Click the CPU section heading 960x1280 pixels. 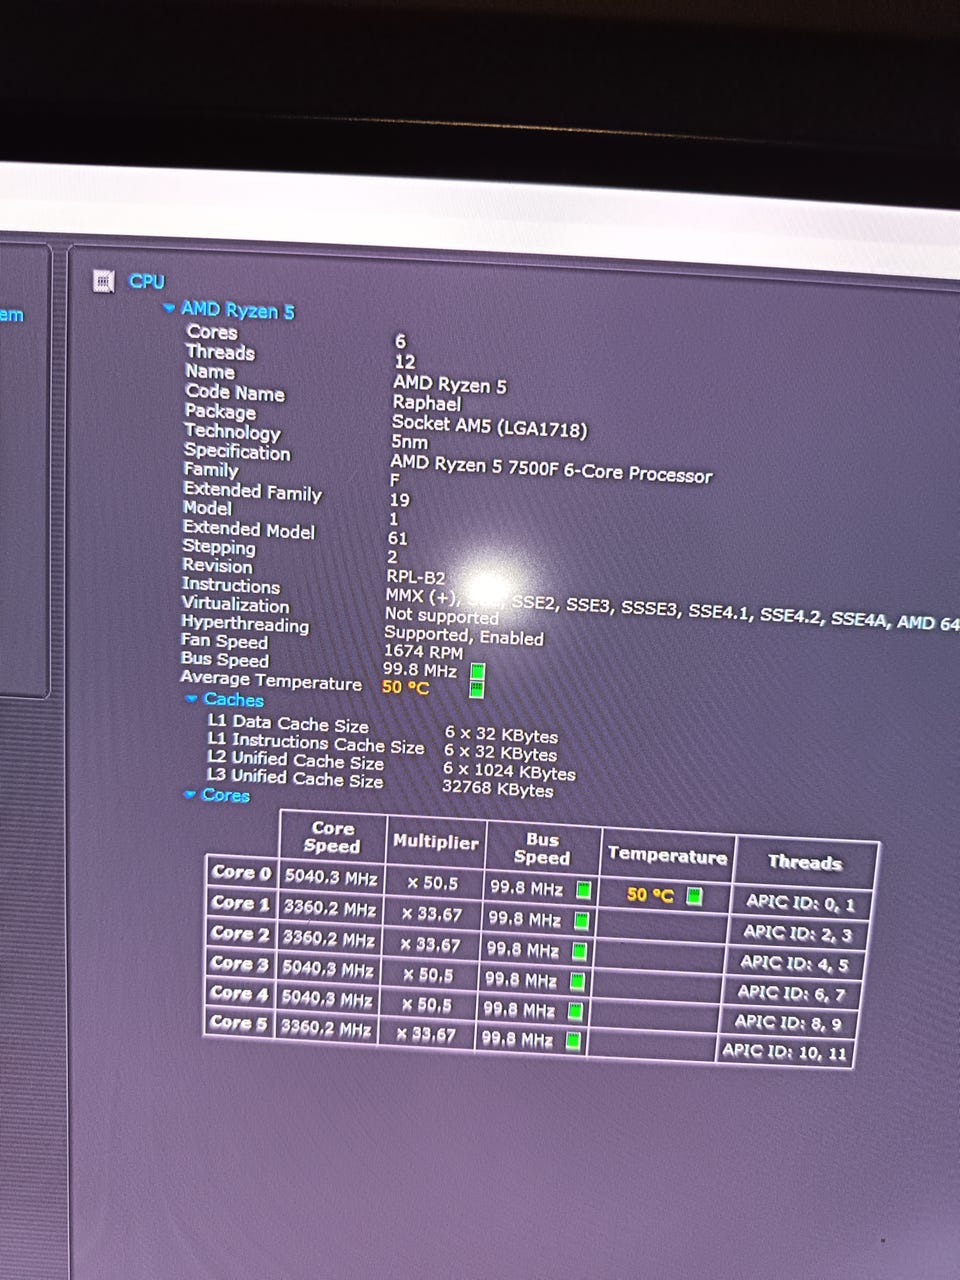[x=146, y=282]
